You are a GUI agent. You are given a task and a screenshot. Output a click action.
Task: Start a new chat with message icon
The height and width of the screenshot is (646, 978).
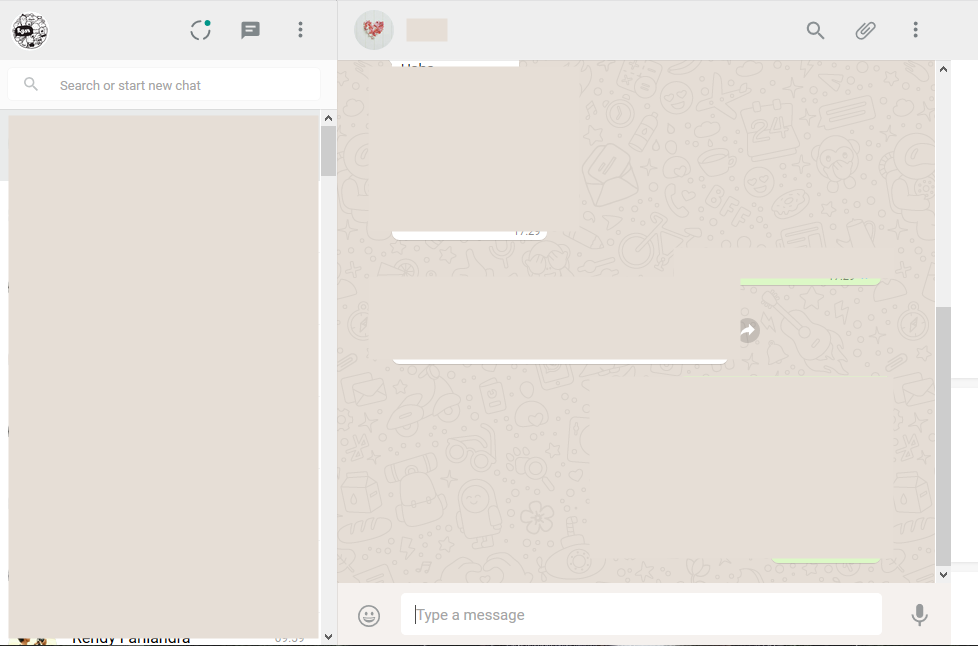250,30
